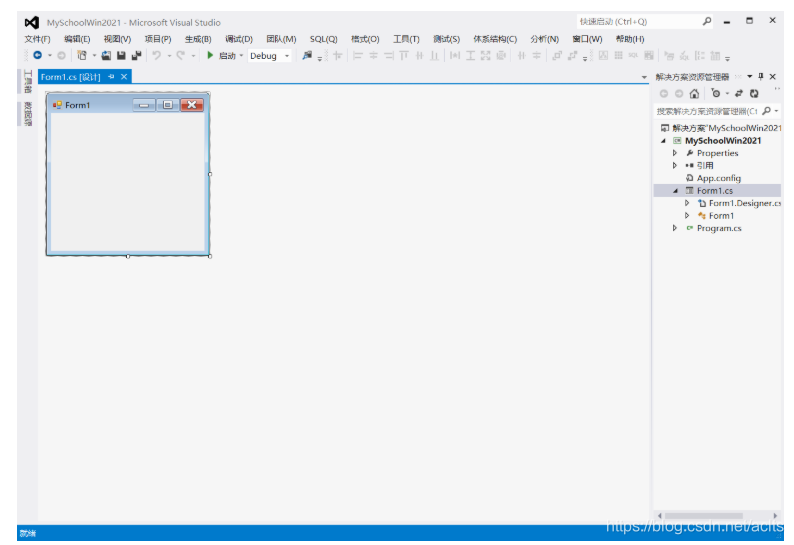Click the Home icon in Solution Explorer
This screenshot has height=545, width=794.
point(694,94)
